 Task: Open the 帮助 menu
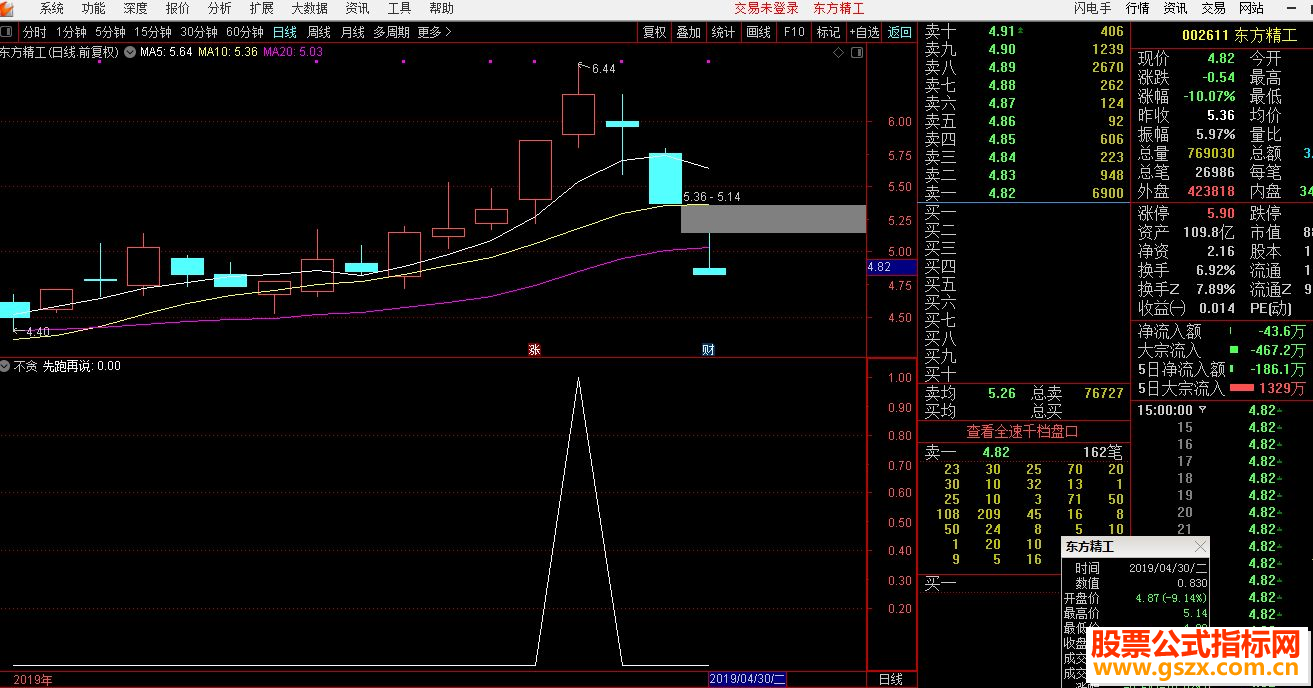(x=441, y=8)
